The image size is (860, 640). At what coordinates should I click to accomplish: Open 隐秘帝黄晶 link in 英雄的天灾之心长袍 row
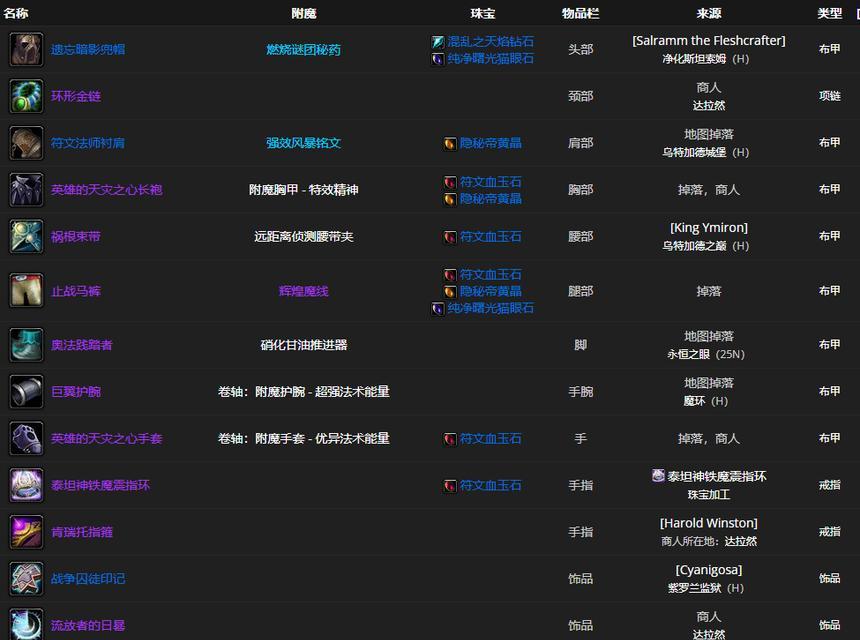coord(490,199)
